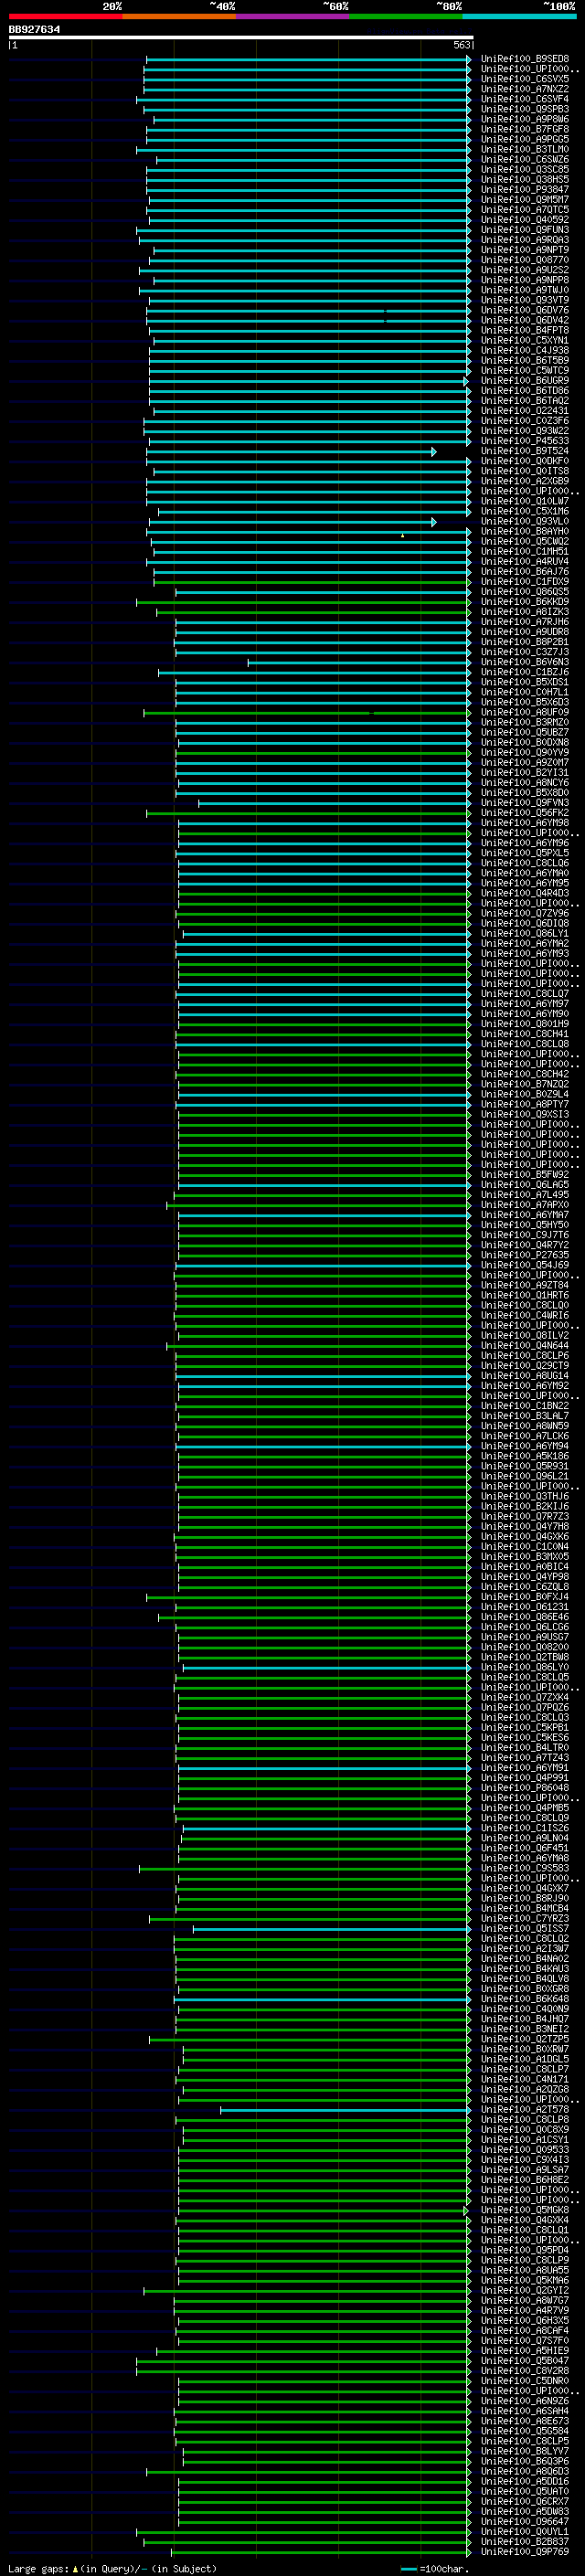Select hit label UniRef100_O22431

524,411
